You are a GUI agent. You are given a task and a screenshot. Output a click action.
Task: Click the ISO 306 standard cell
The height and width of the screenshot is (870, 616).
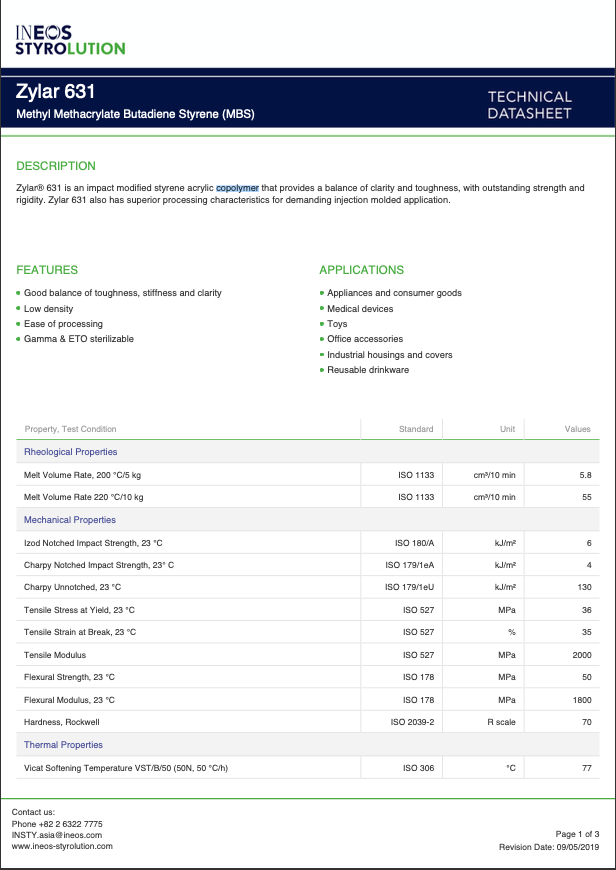tap(416, 768)
